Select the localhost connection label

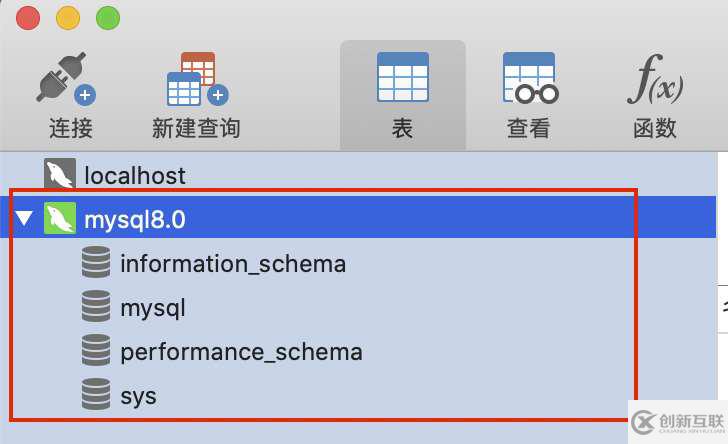coord(134,175)
